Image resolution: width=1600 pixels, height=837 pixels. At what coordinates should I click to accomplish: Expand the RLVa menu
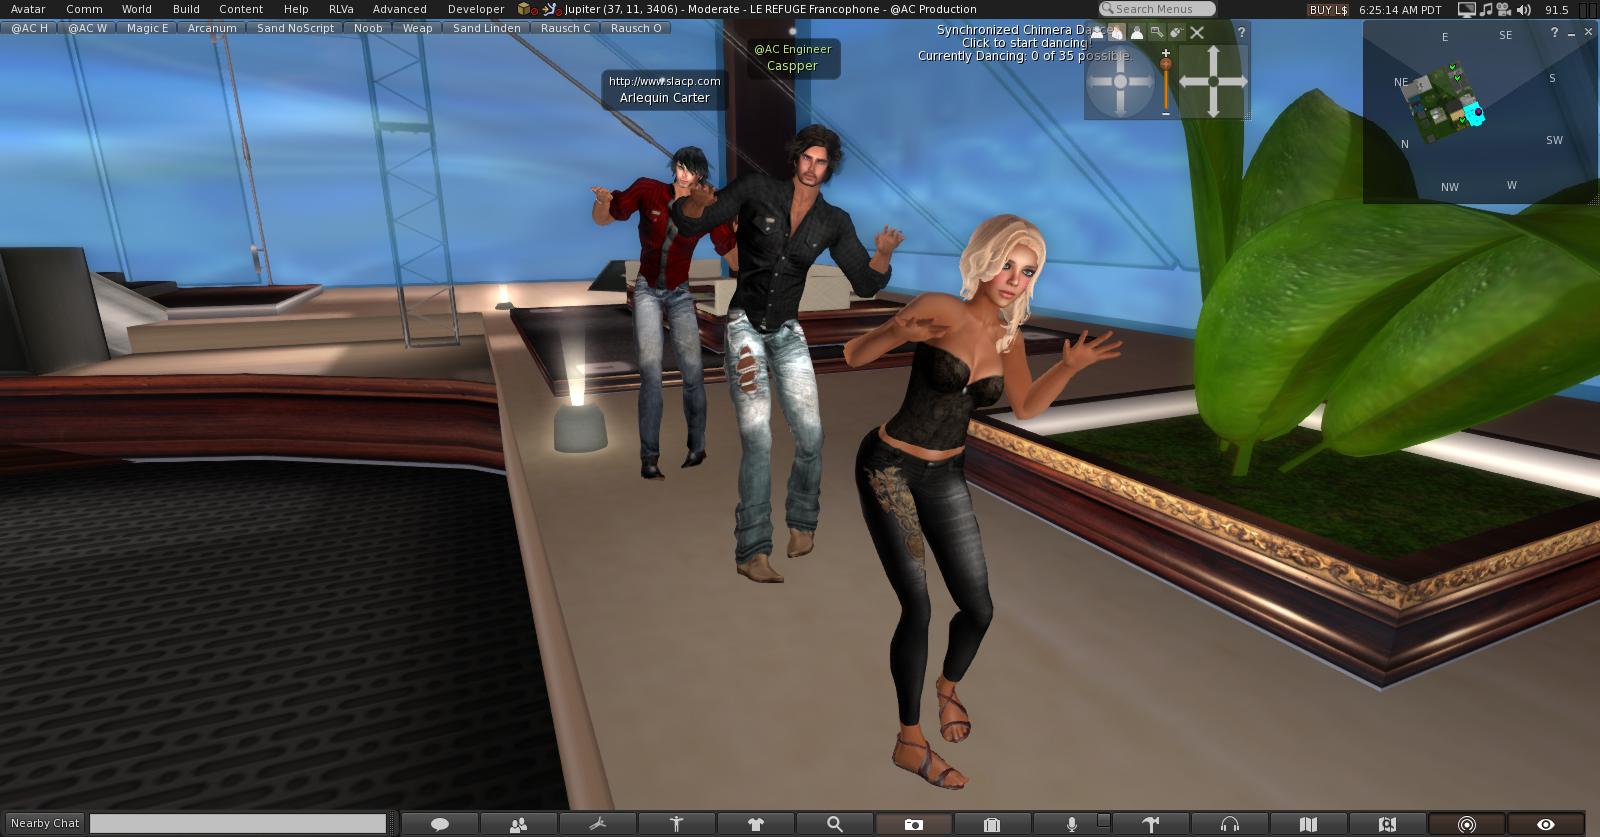point(341,9)
